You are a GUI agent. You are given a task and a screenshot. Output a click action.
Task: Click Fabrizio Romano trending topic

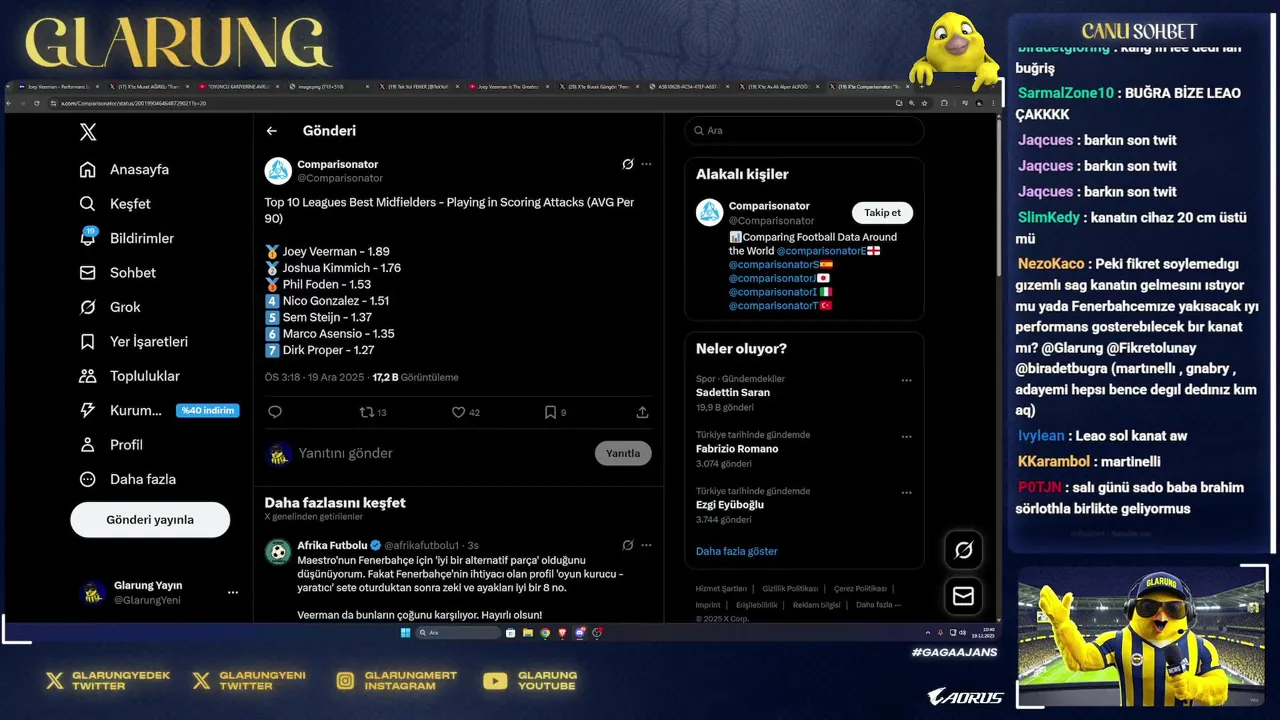pyautogui.click(x=737, y=449)
